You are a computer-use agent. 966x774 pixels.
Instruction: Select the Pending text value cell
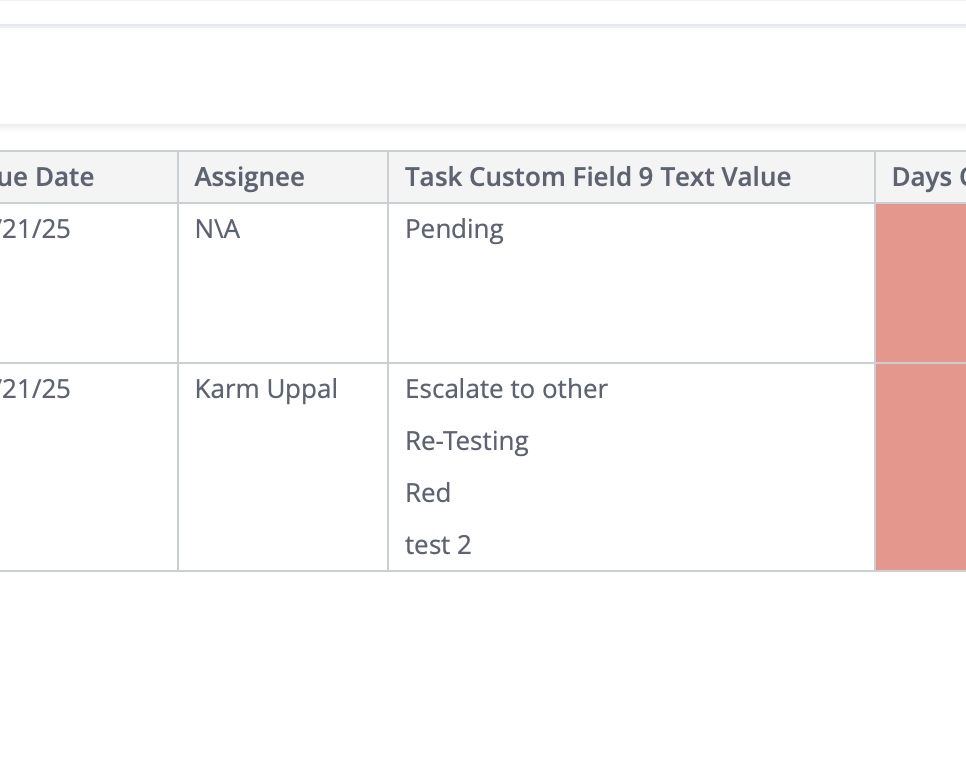click(x=454, y=229)
